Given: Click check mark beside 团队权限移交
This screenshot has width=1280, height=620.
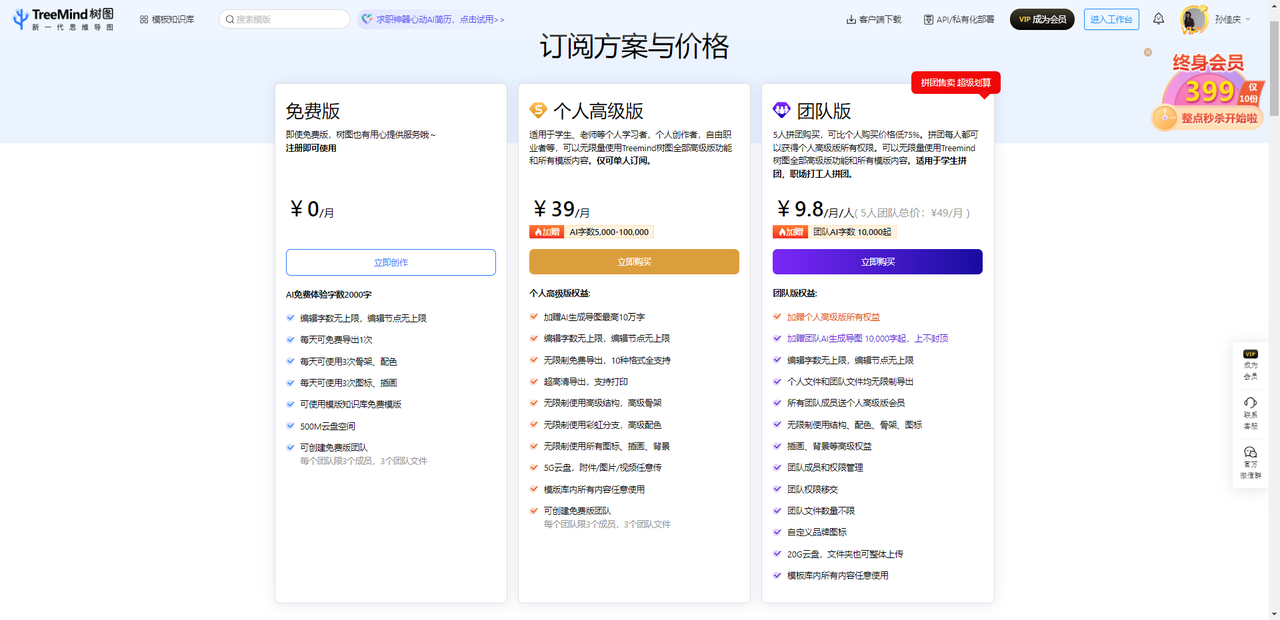Looking at the screenshot, I should (x=777, y=489).
